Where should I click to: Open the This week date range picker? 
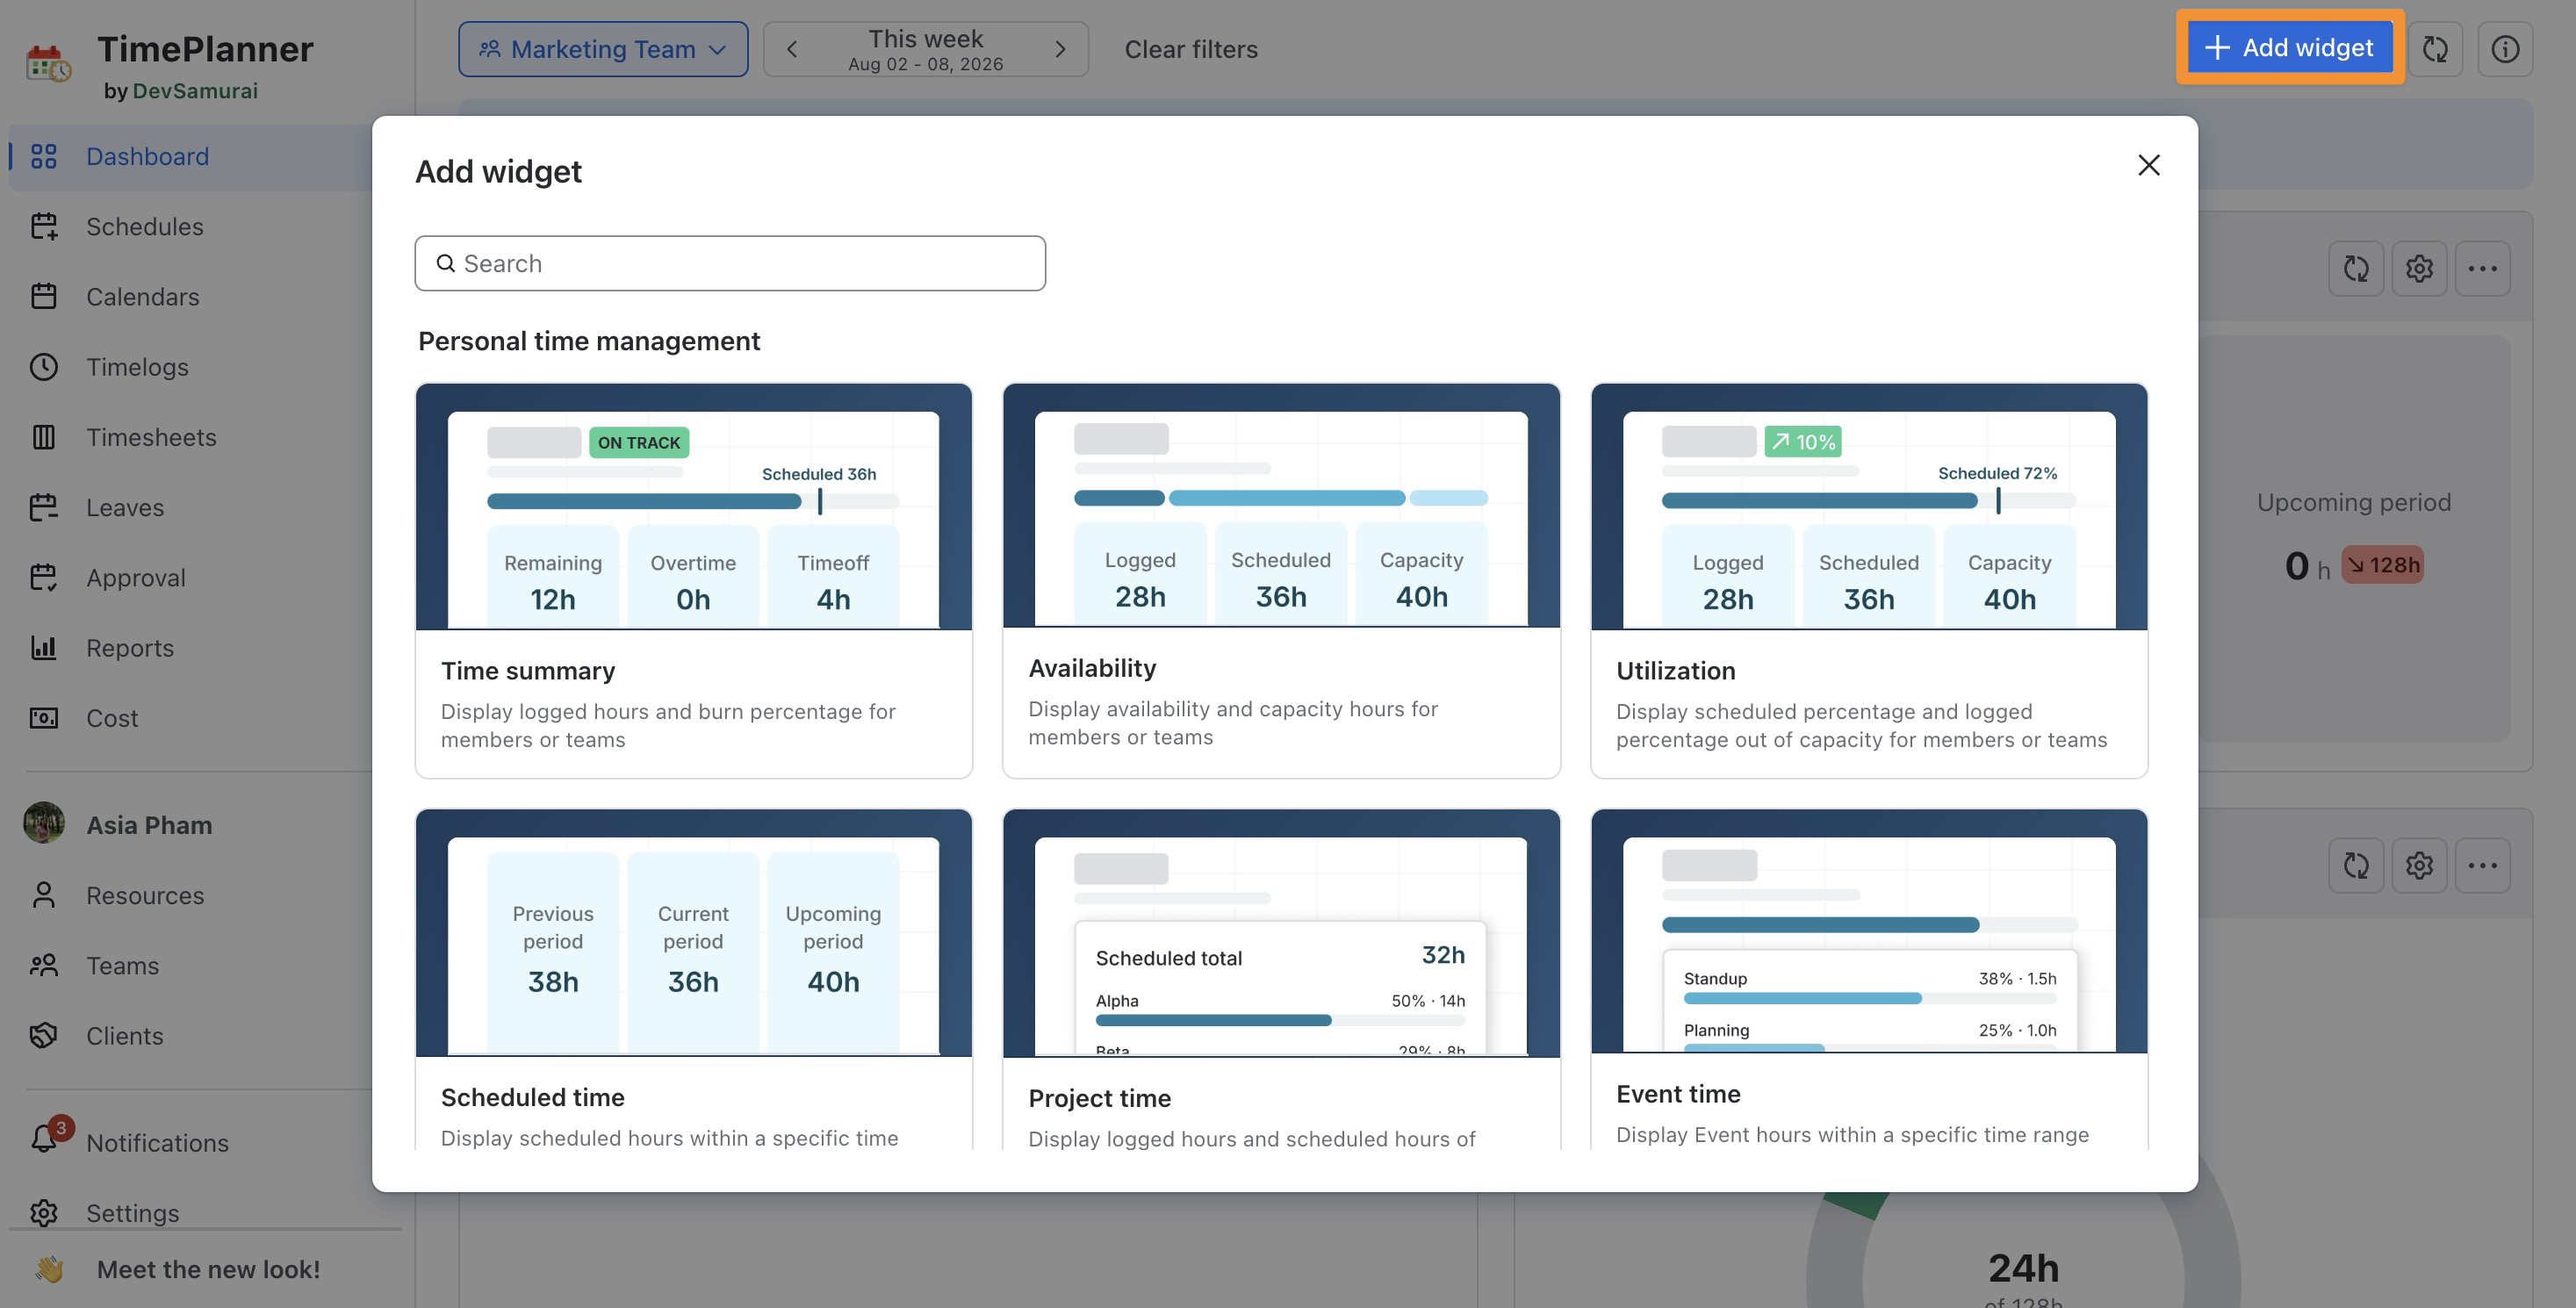(x=926, y=49)
